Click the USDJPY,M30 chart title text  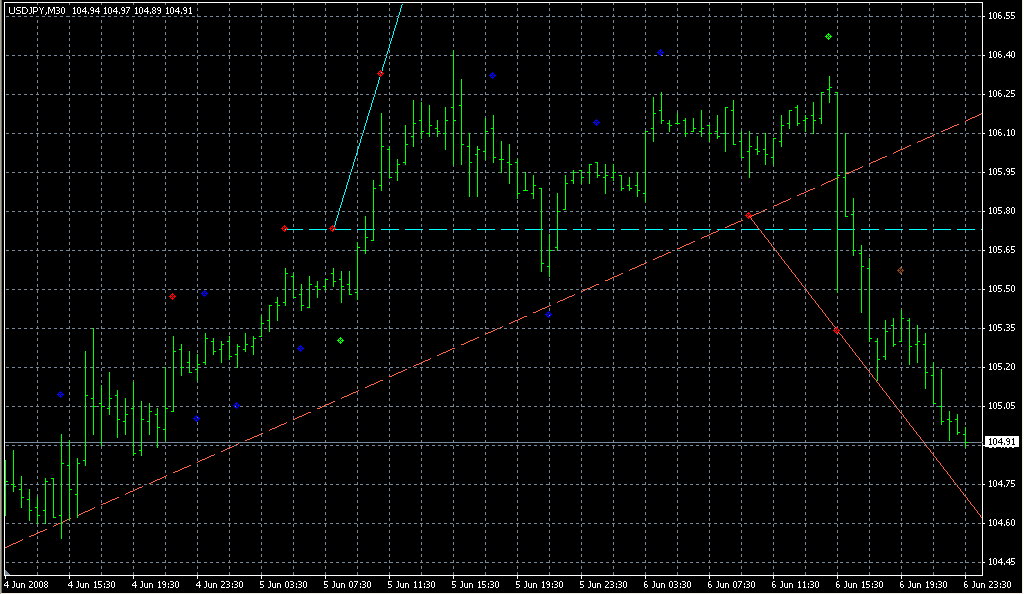pos(36,11)
